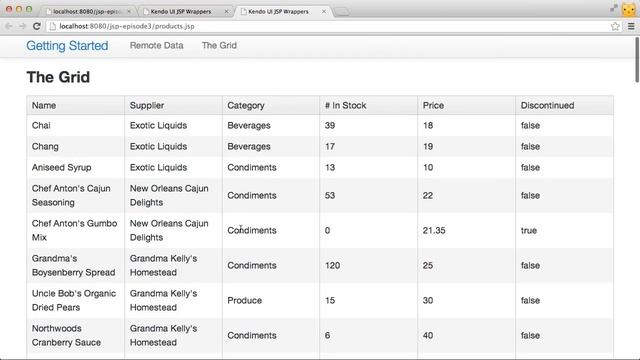Screen dimensions: 640x360
Task: Click the stock value 120
Action: pyautogui.click(x=332, y=265)
